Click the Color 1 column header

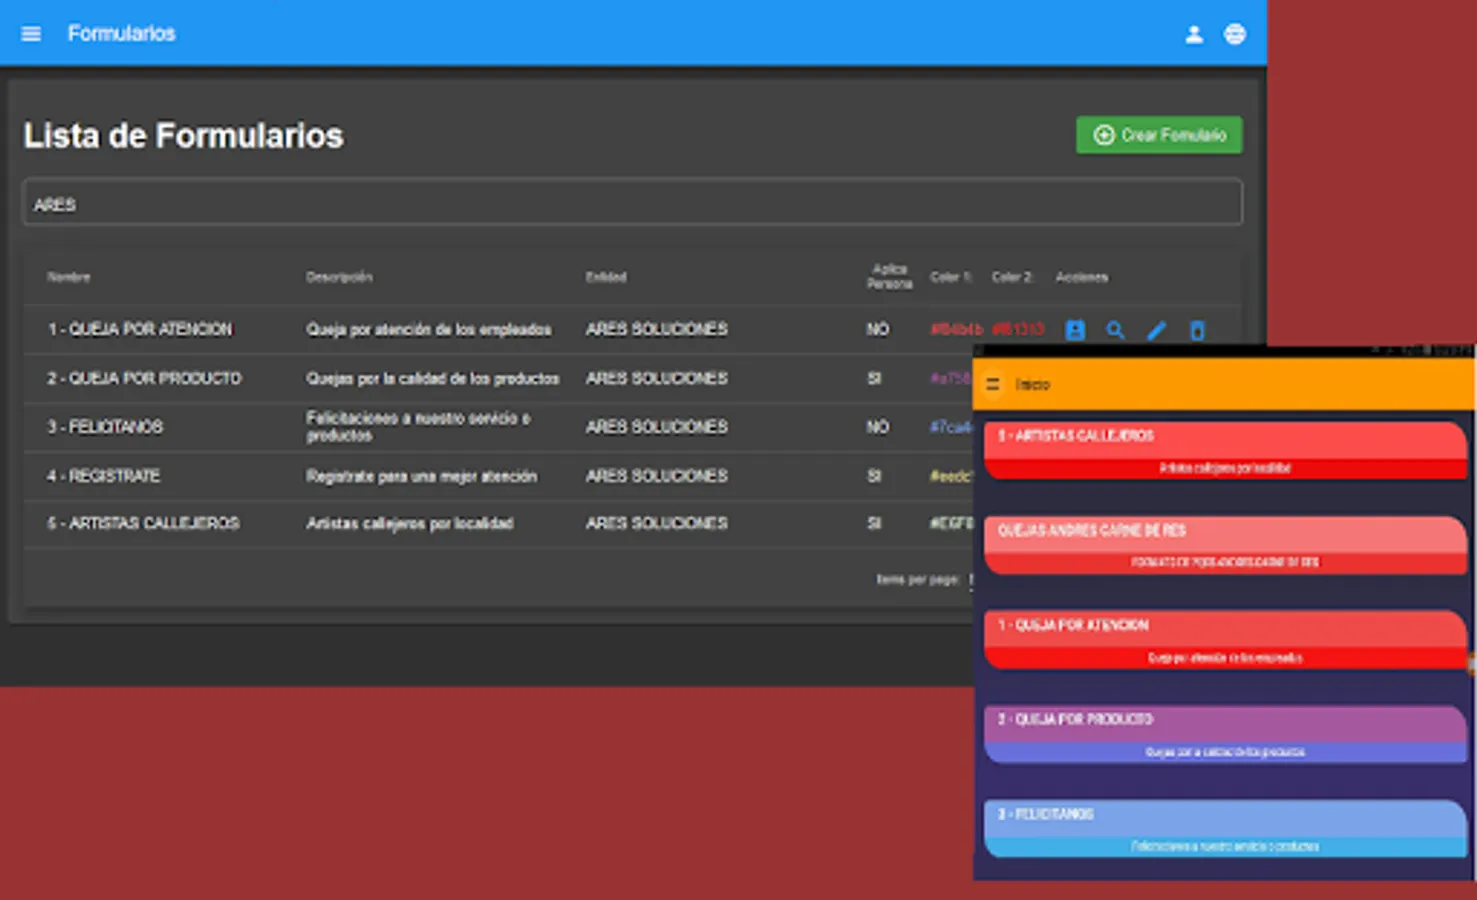pos(951,277)
